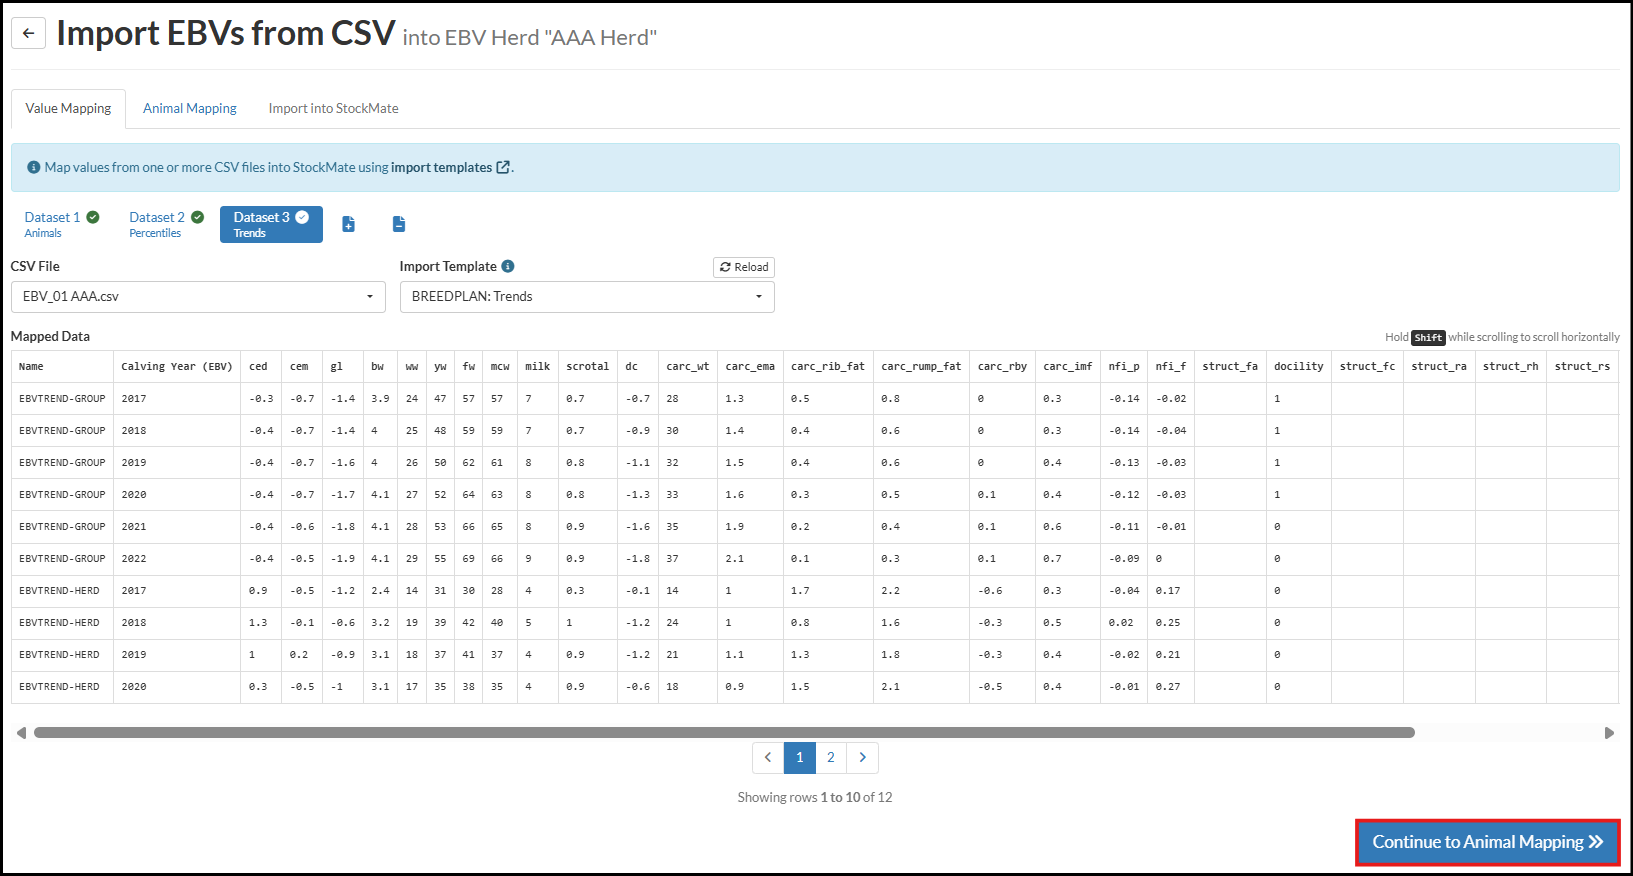The height and width of the screenshot is (876, 1633).
Task: Click the Import Template info icon
Action: 508,266
